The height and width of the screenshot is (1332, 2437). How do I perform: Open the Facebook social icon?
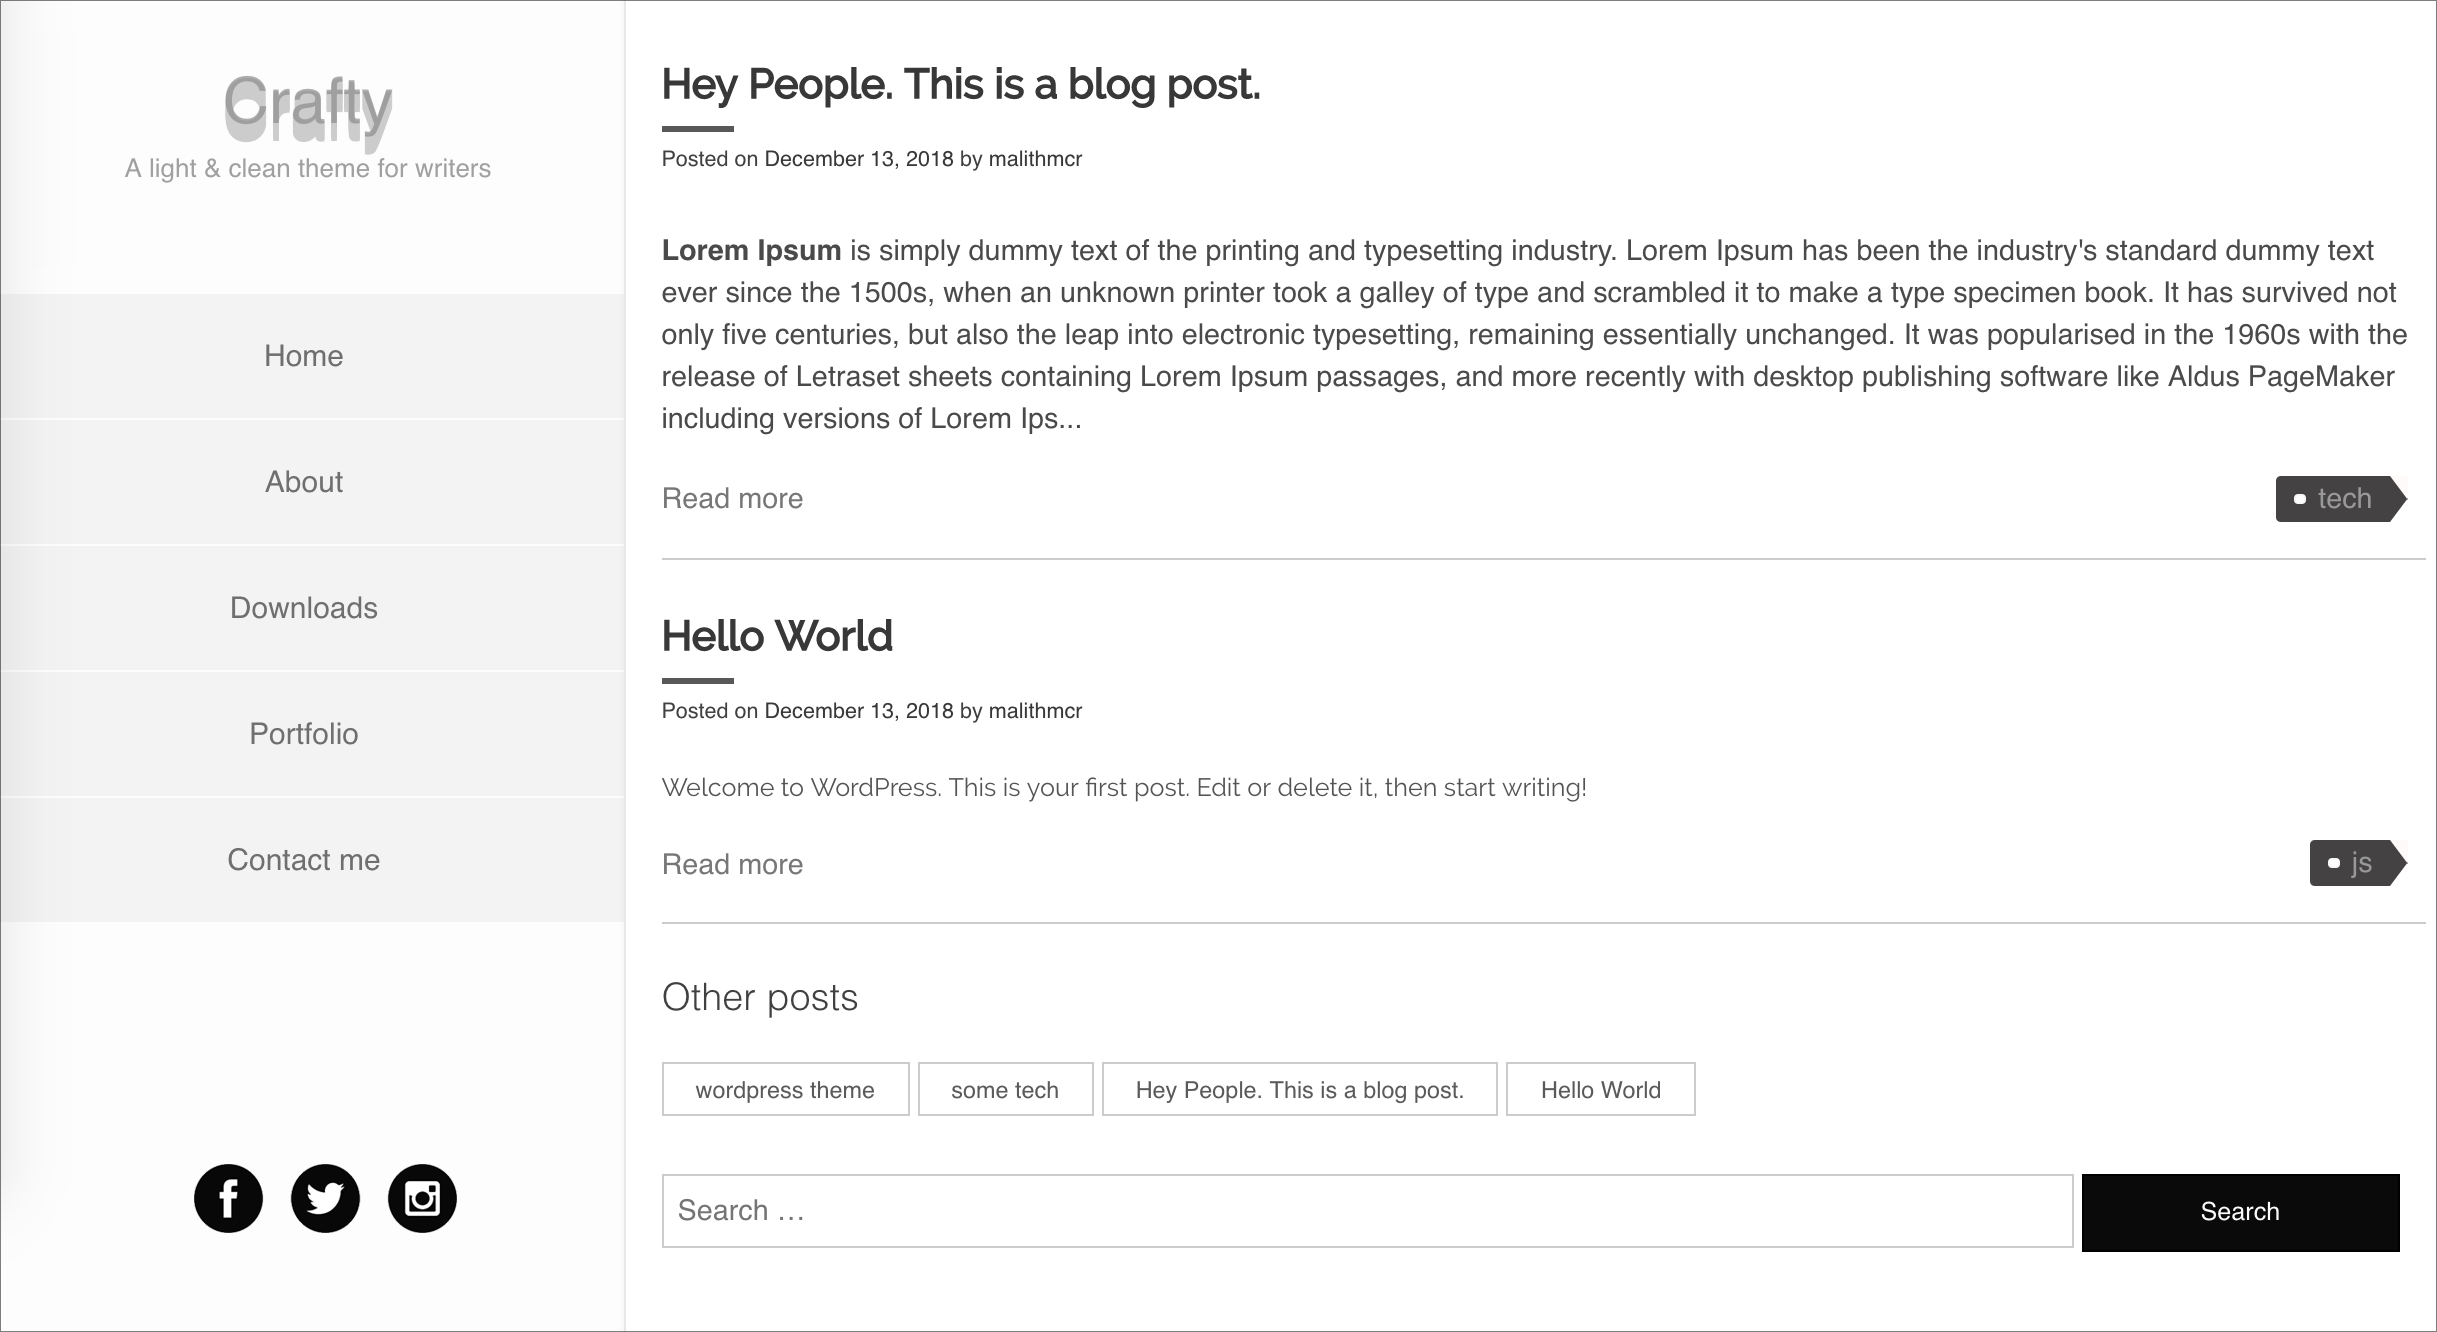(x=228, y=1198)
